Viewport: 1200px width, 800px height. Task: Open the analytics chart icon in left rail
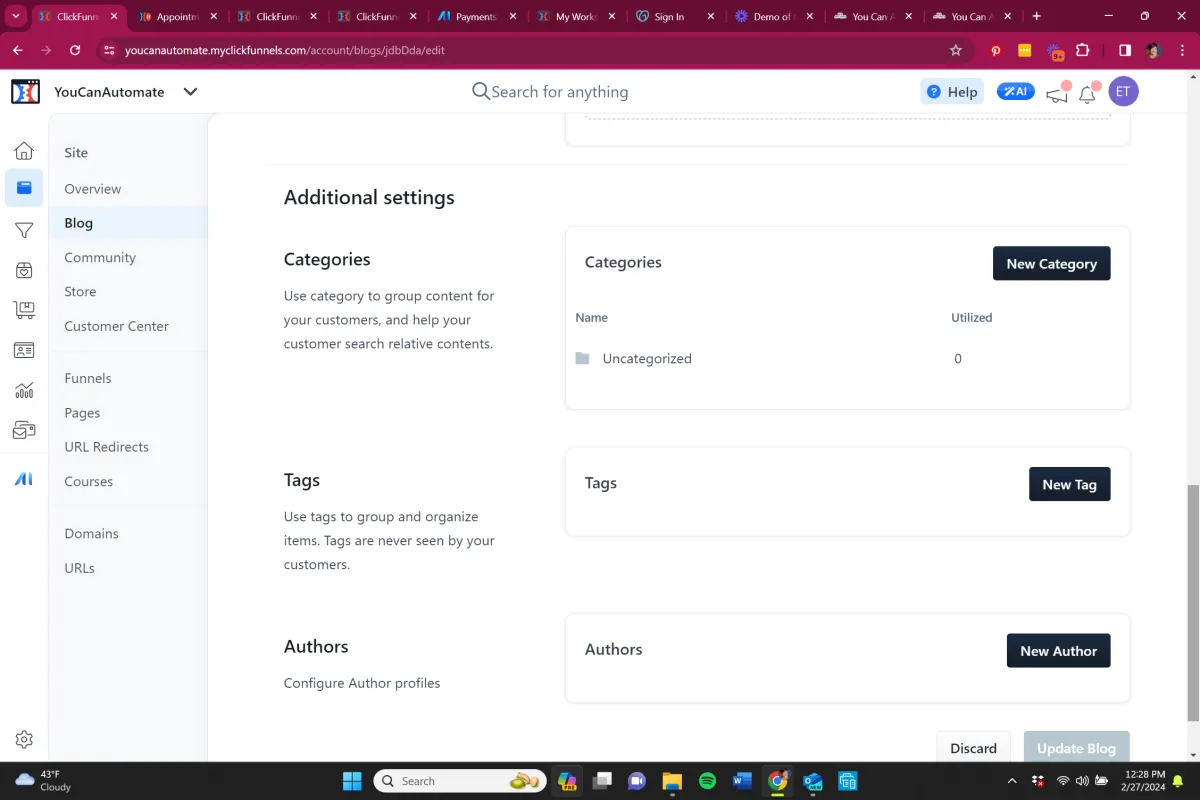(x=24, y=390)
